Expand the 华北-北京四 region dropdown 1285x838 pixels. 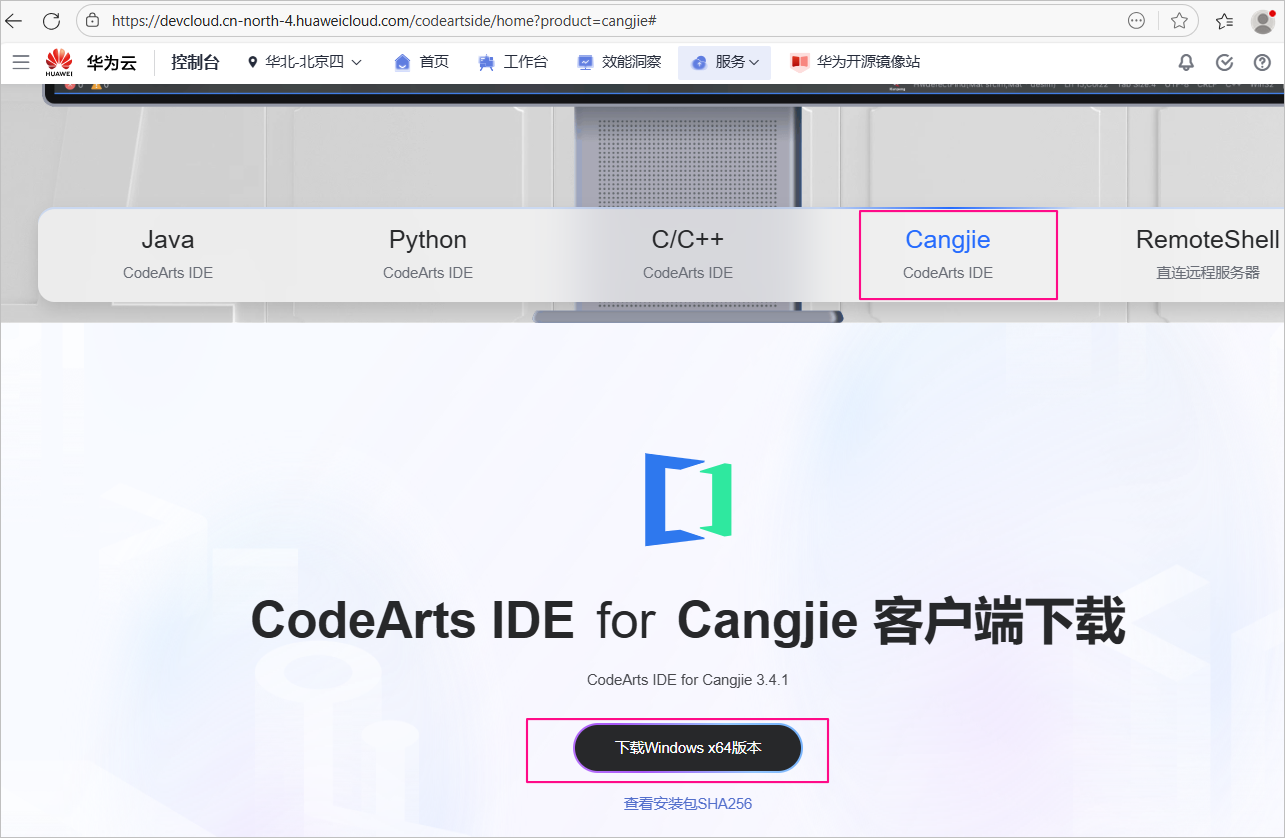(x=304, y=62)
